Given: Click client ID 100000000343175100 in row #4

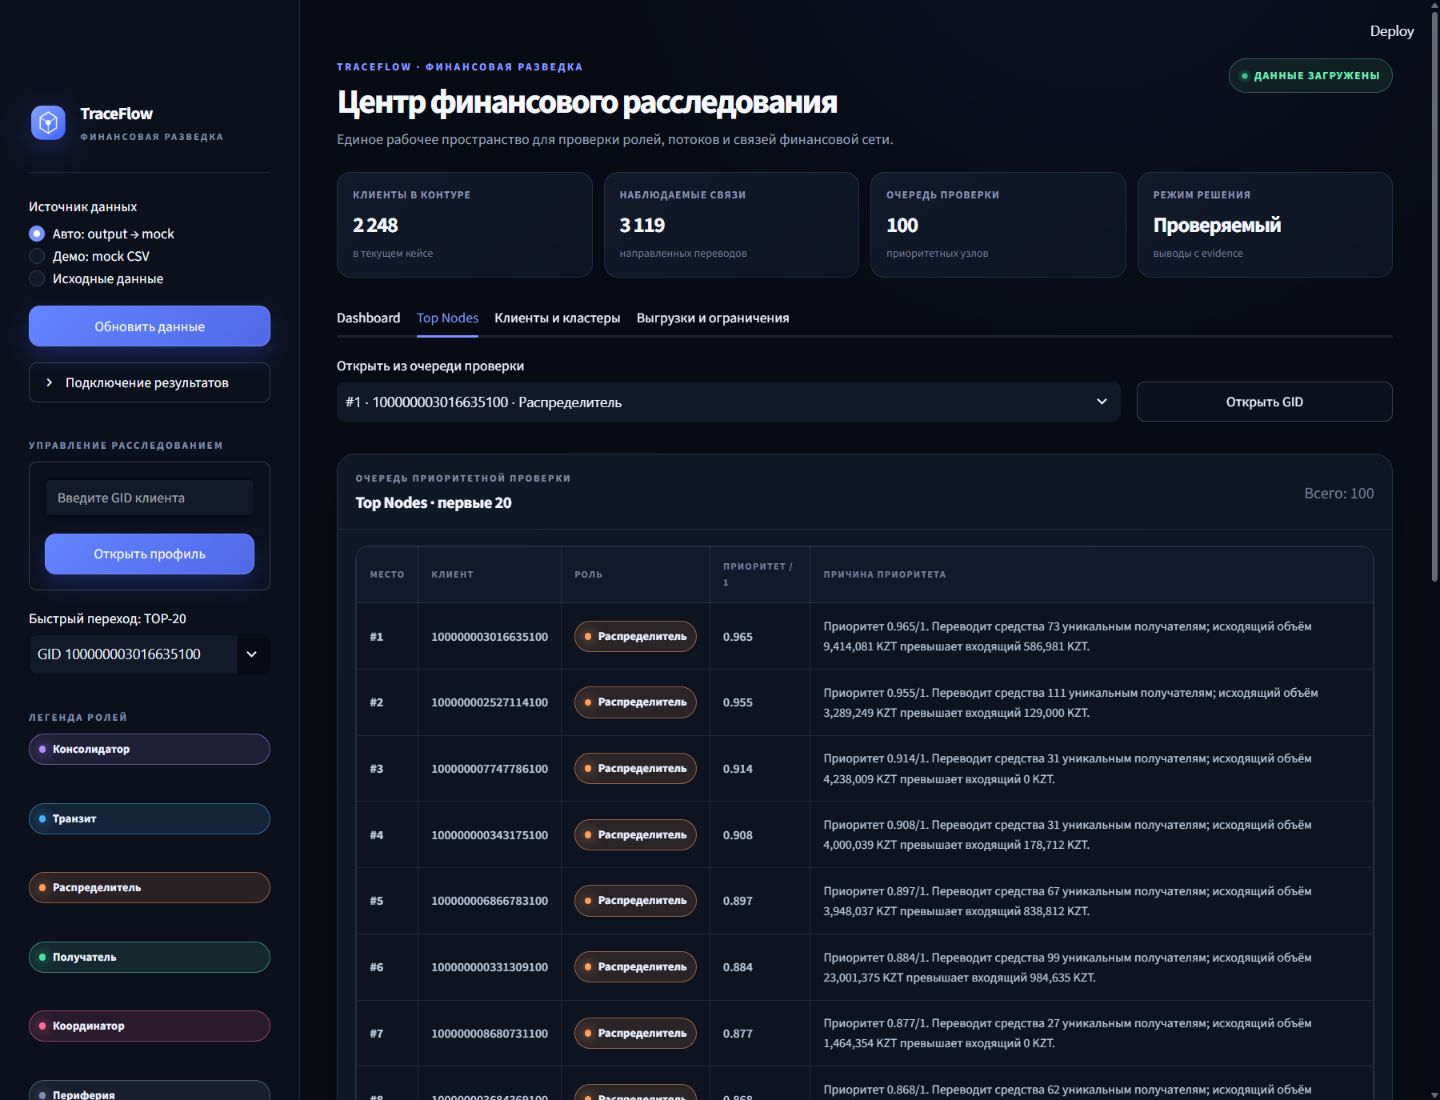Looking at the screenshot, I should (x=489, y=835).
